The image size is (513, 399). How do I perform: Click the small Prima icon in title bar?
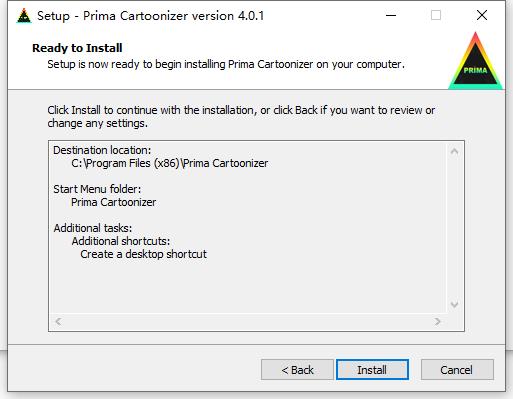[24, 16]
